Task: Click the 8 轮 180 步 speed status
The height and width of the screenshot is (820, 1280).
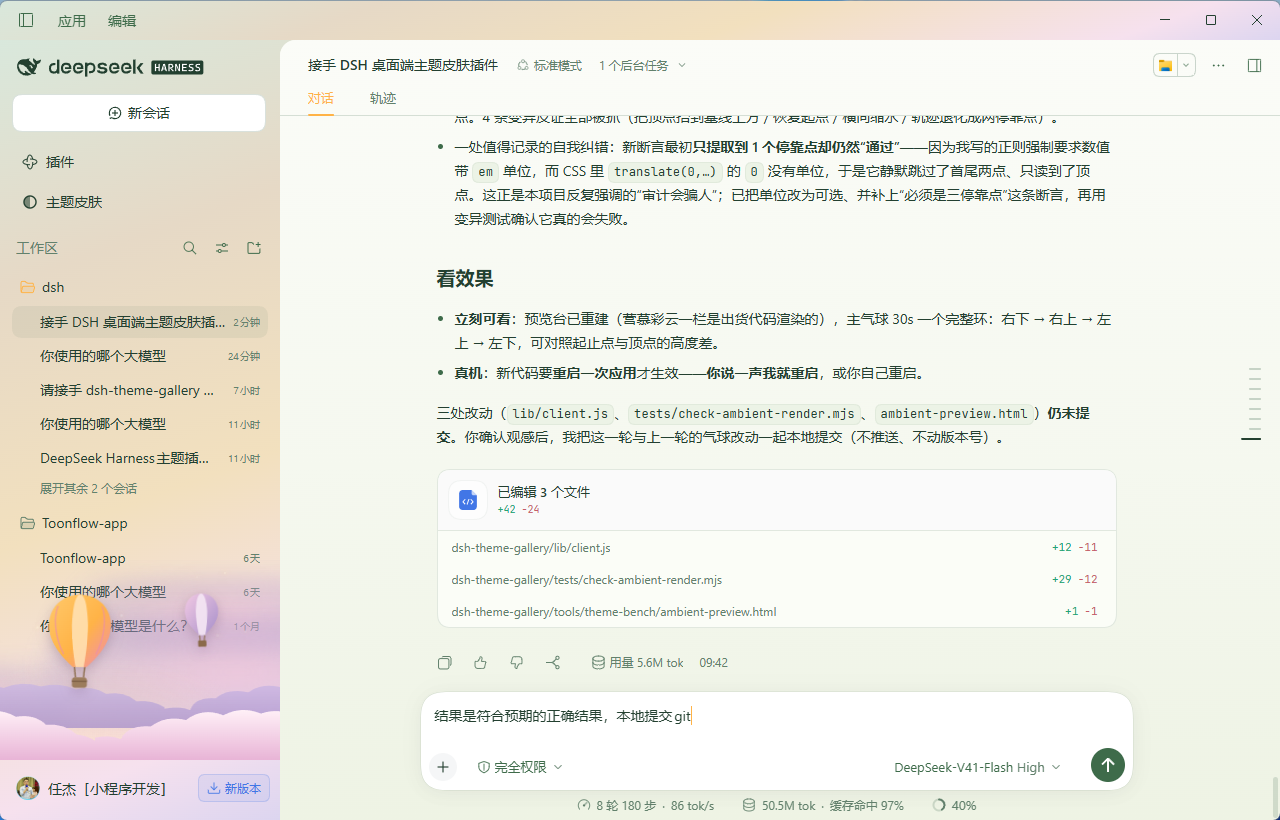Action: click(x=646, y=805)
